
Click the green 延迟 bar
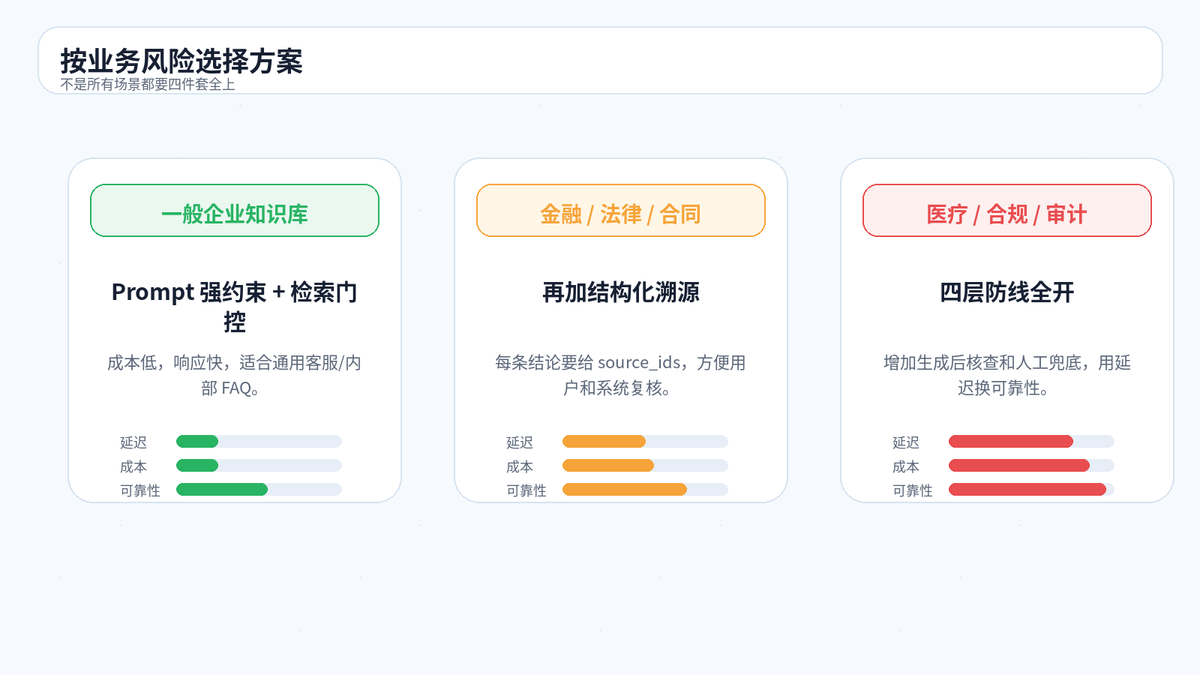click(259, 442)
